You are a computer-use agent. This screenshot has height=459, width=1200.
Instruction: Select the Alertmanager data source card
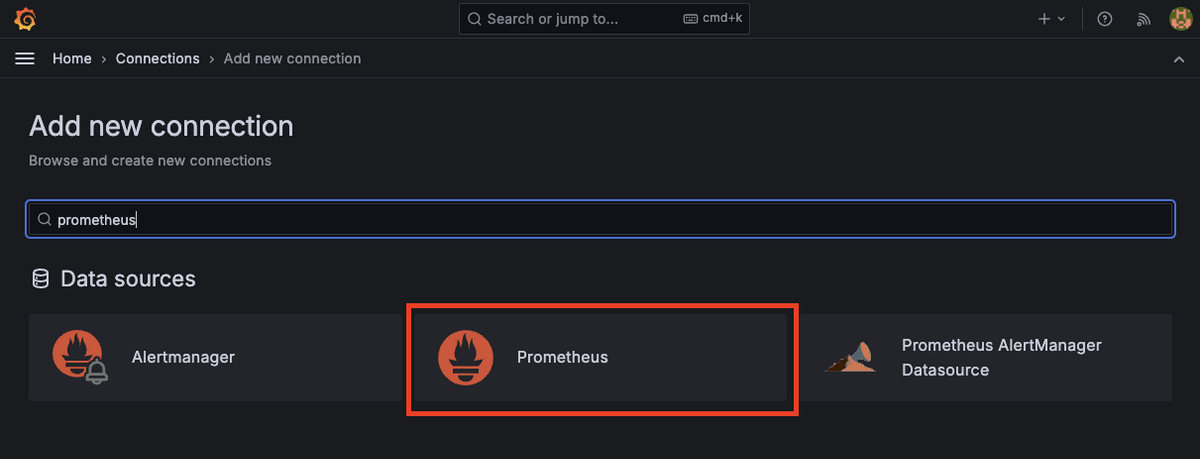(215, 358)
